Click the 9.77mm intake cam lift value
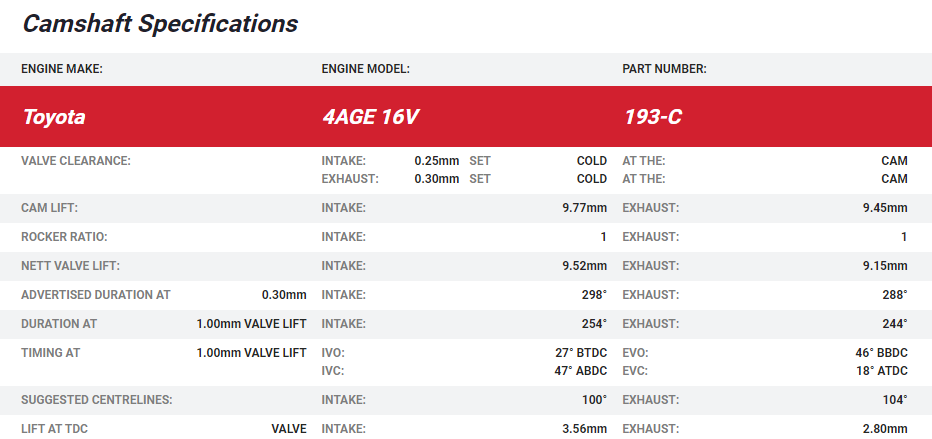Screen dimensions: 932x439 (x=584, y=208)
